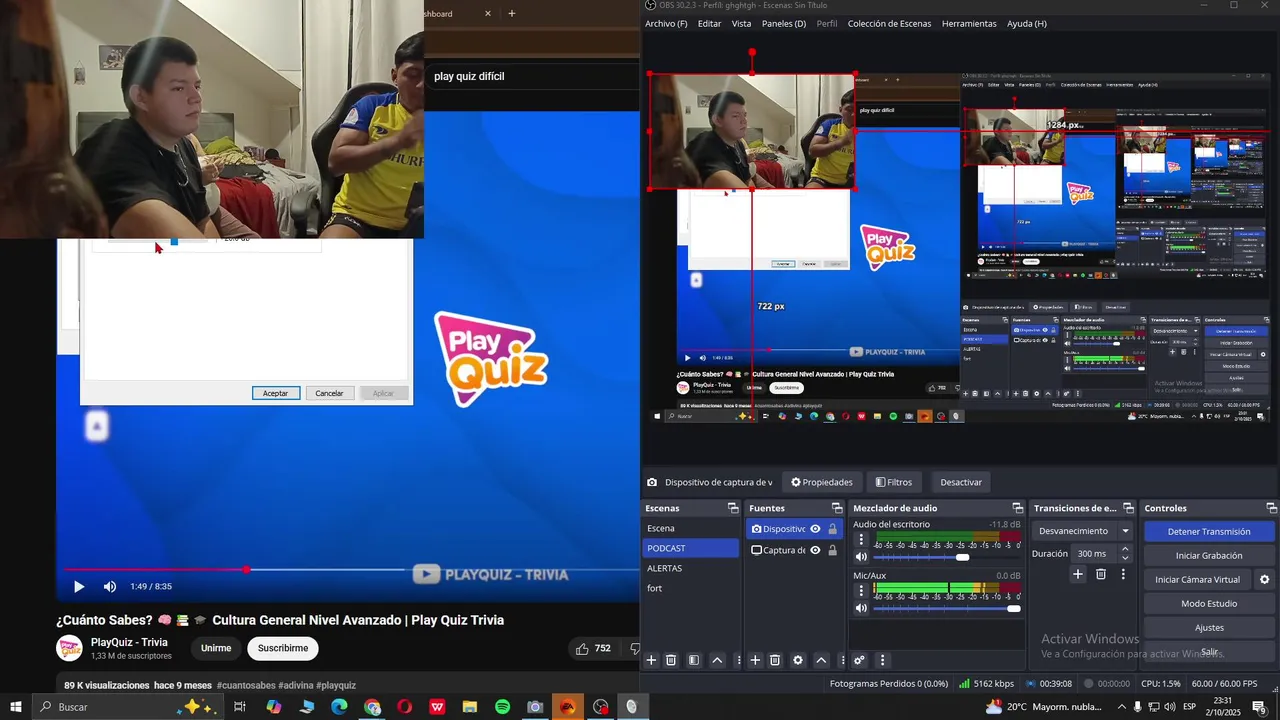The image size is (1280, 720).
Task: Show hidden system tray icons chevron
Action: [1121, 707]
